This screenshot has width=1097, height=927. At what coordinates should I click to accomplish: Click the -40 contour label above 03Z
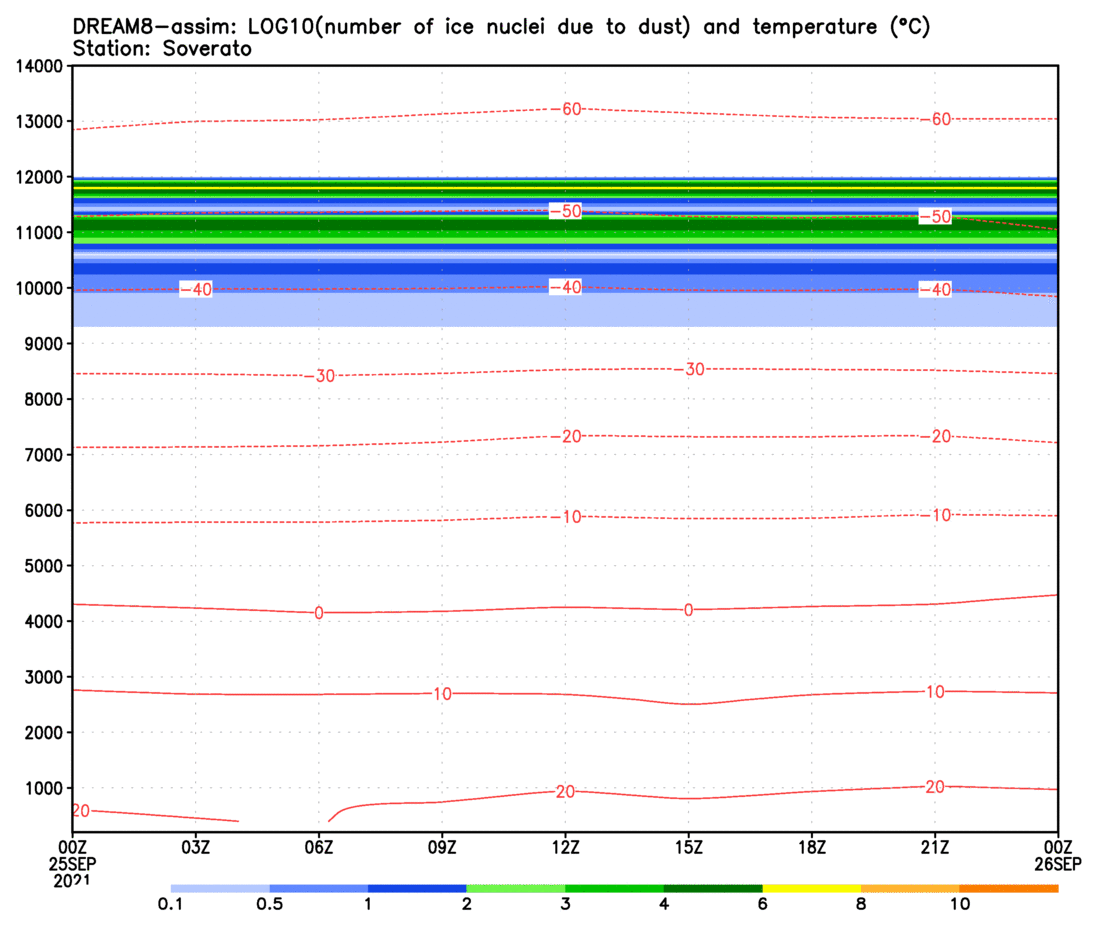click(x=197, y=290)
